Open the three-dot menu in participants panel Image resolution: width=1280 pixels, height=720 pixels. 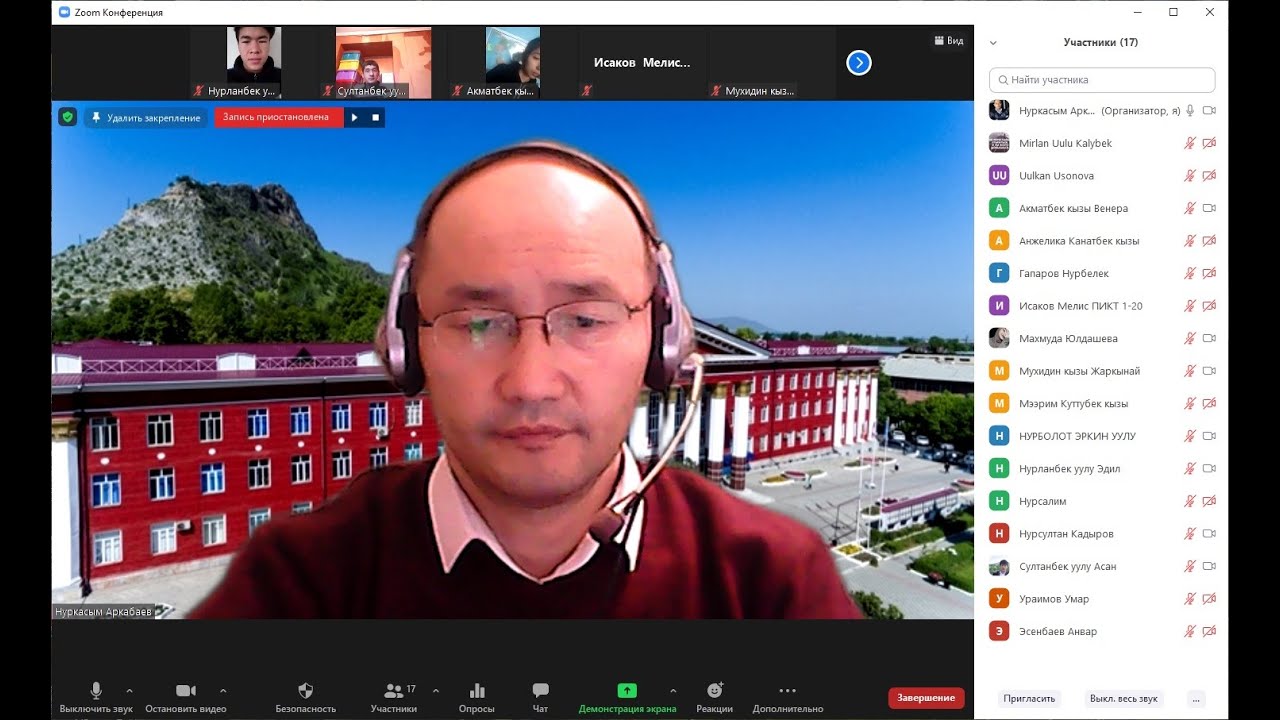point(1196,699)
